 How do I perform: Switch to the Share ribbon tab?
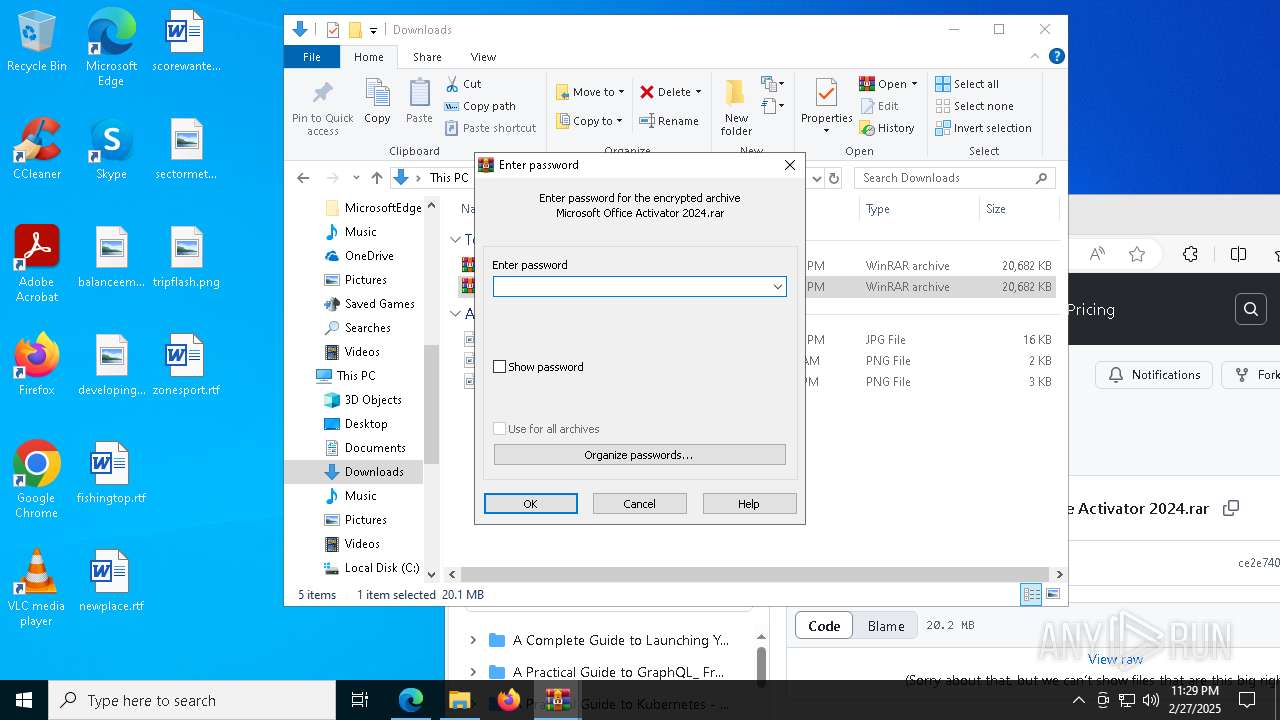427,57
